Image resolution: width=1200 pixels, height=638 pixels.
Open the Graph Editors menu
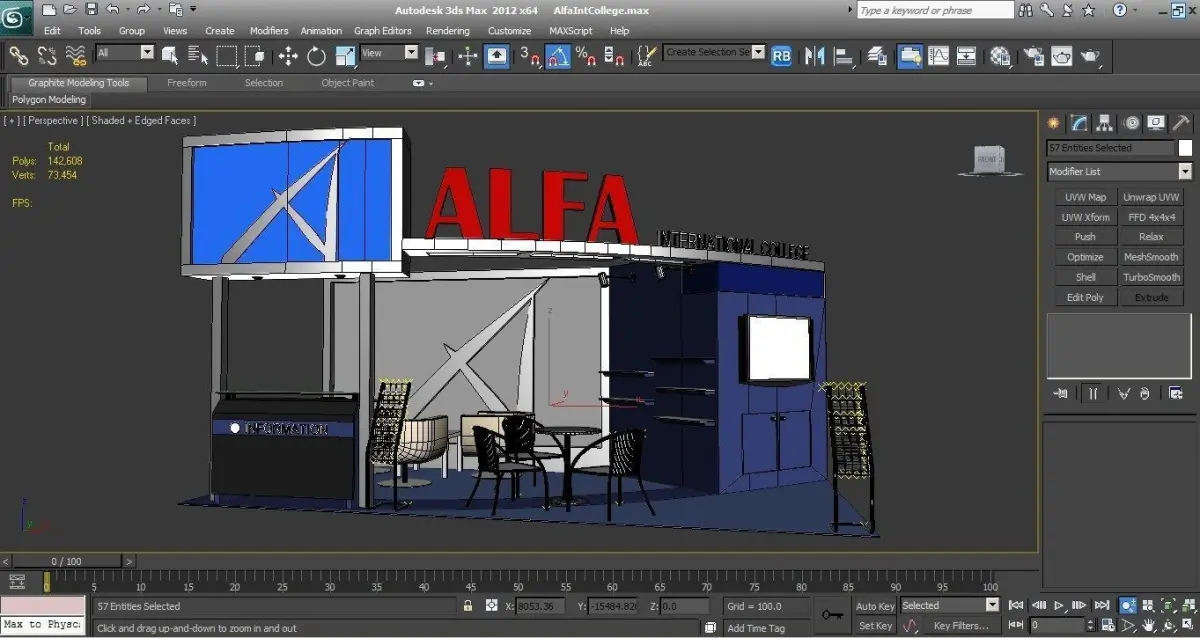click(x=383, y=31)
